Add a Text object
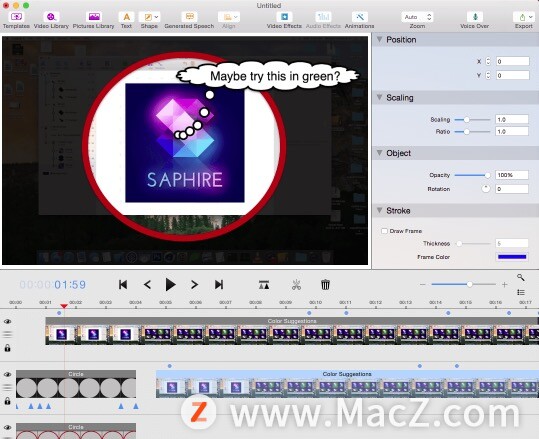Viewport: 539px width, 439px height. [x=126, y=20]
